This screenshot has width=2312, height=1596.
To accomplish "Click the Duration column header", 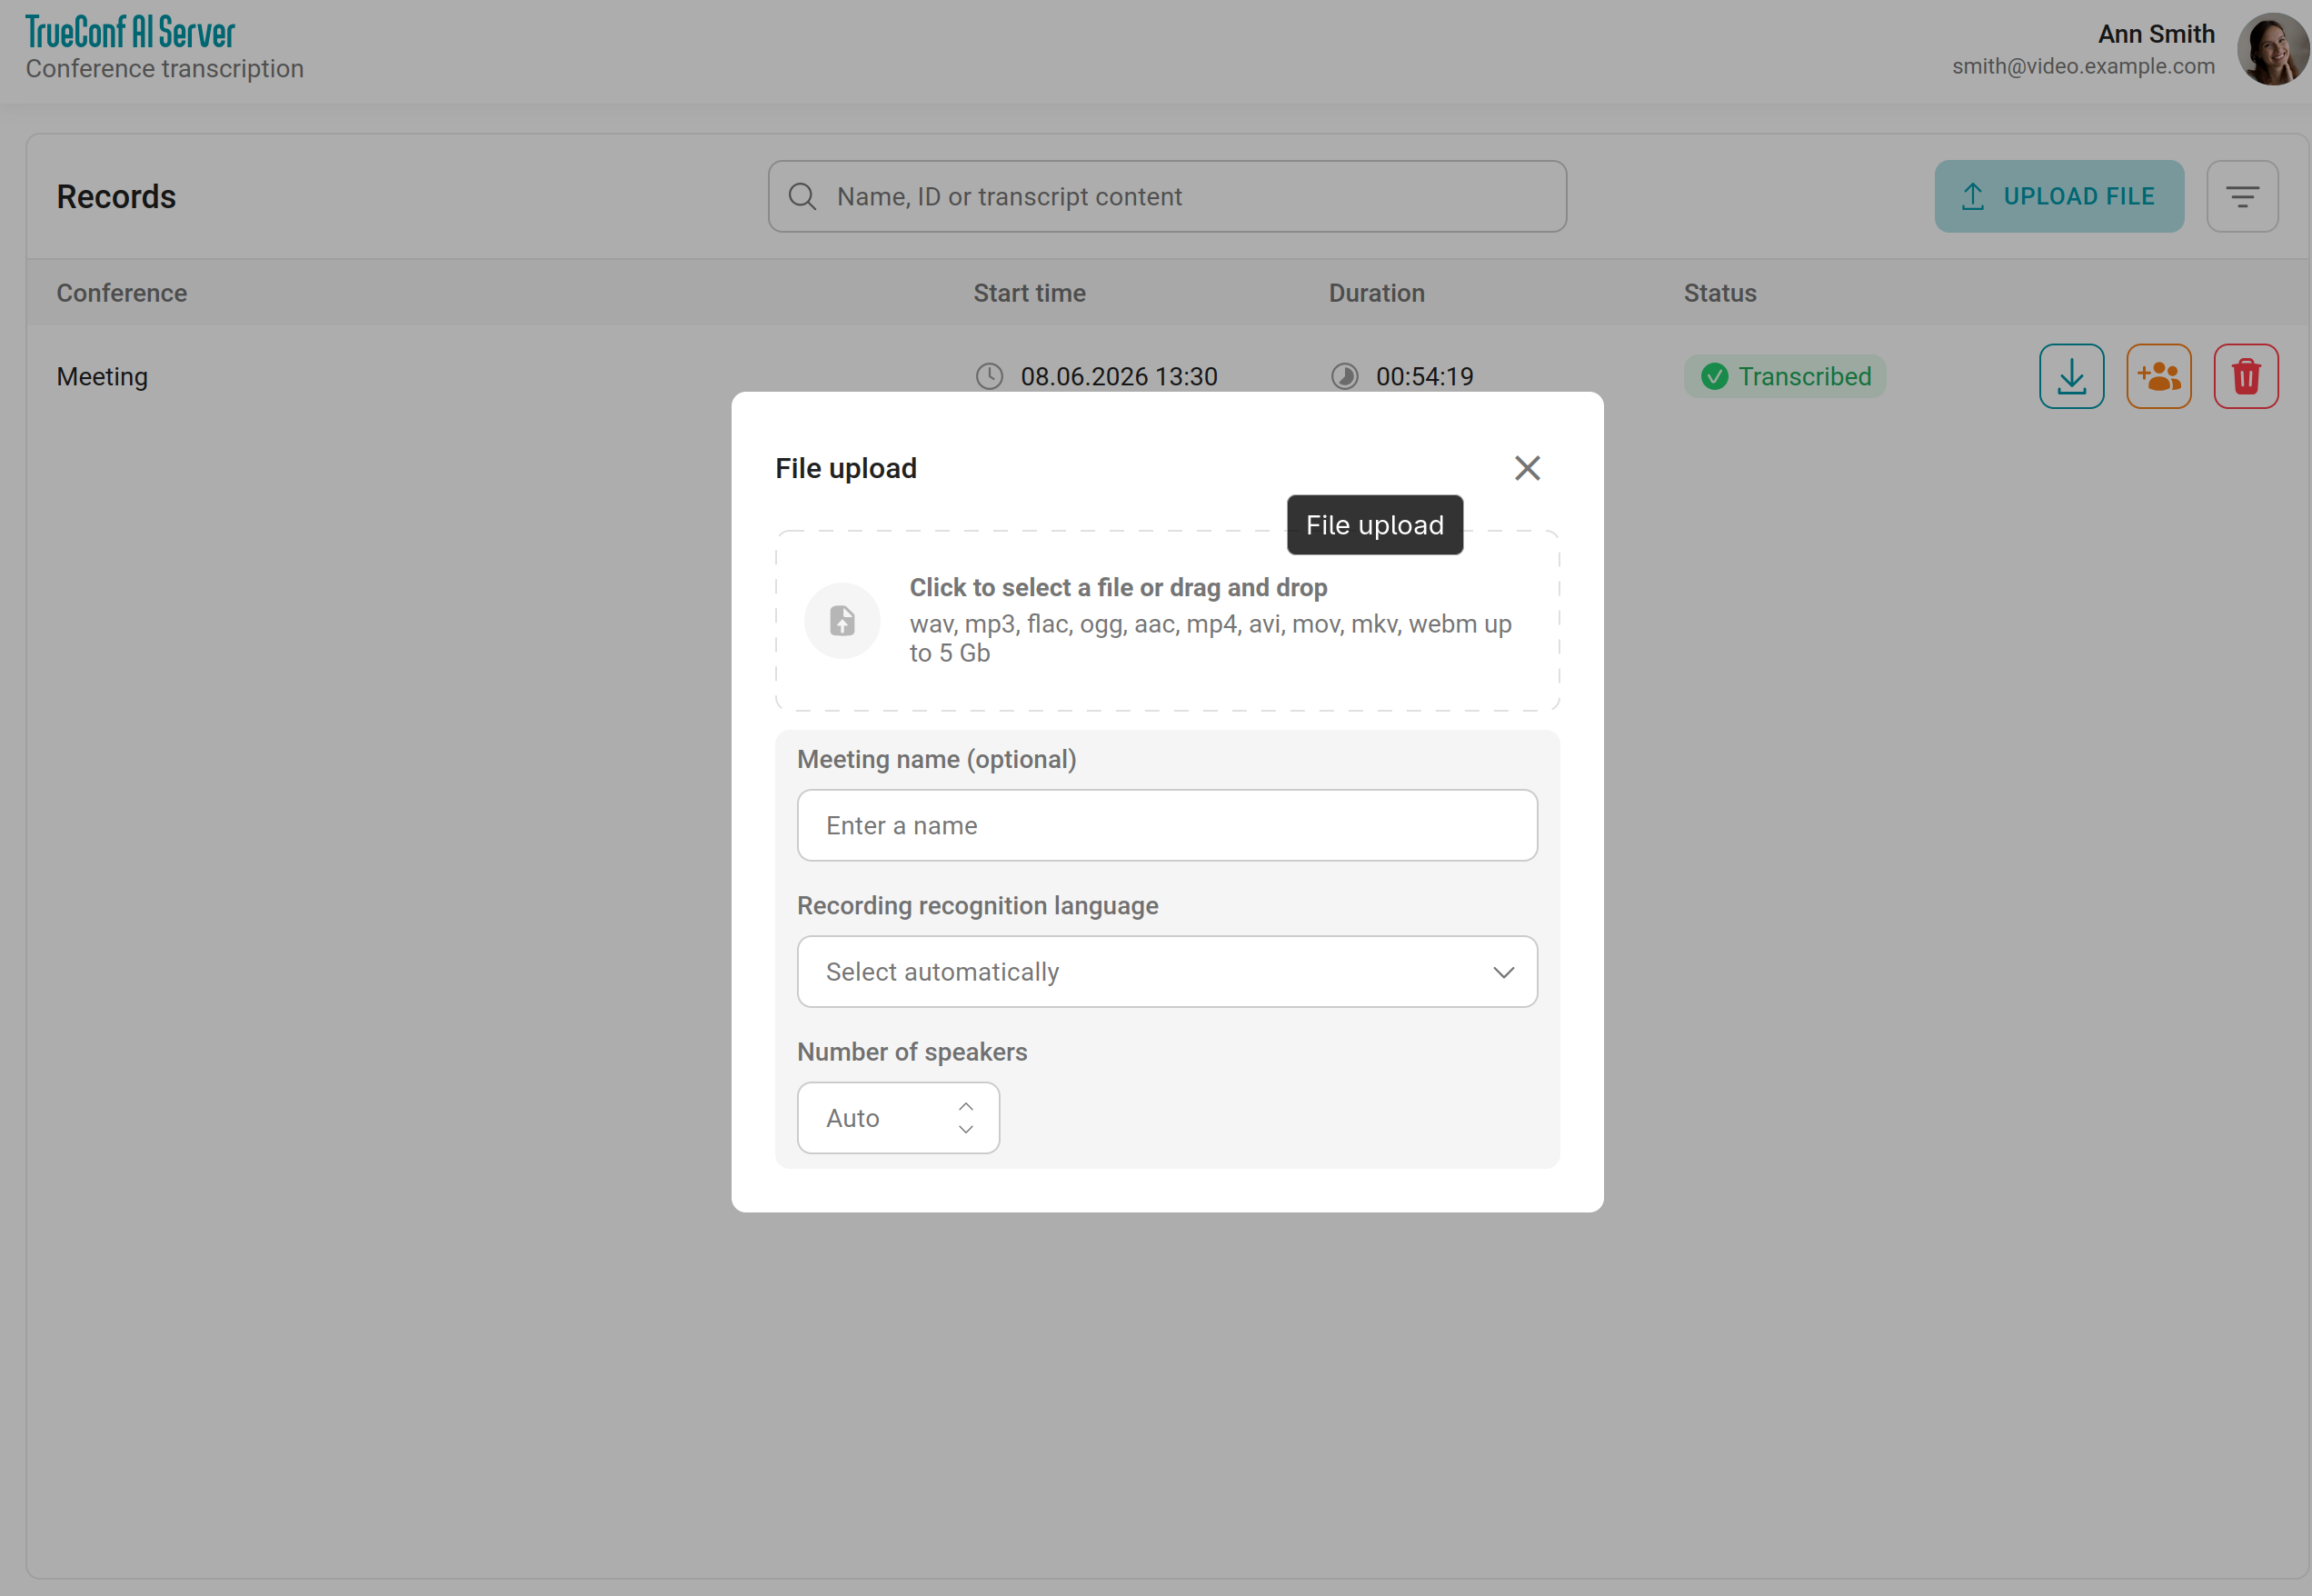I will [1376, 293].
